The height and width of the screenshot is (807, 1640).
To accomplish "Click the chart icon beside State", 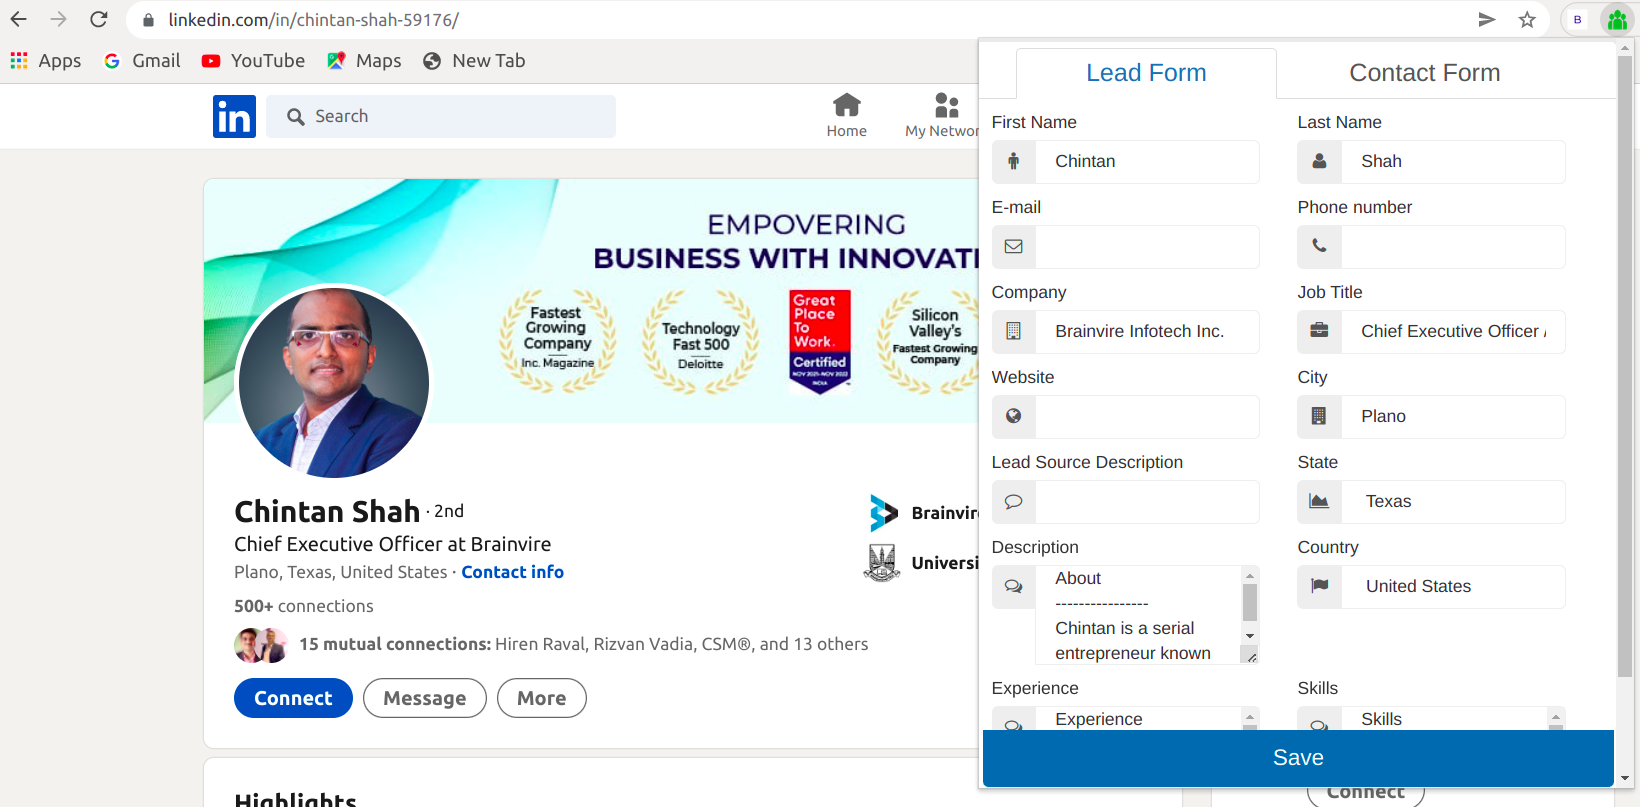I will point(1320,502).
